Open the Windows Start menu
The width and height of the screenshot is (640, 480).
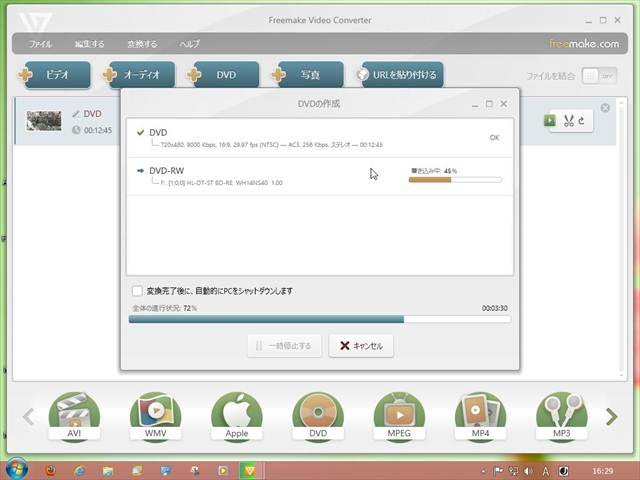point(17,468)
